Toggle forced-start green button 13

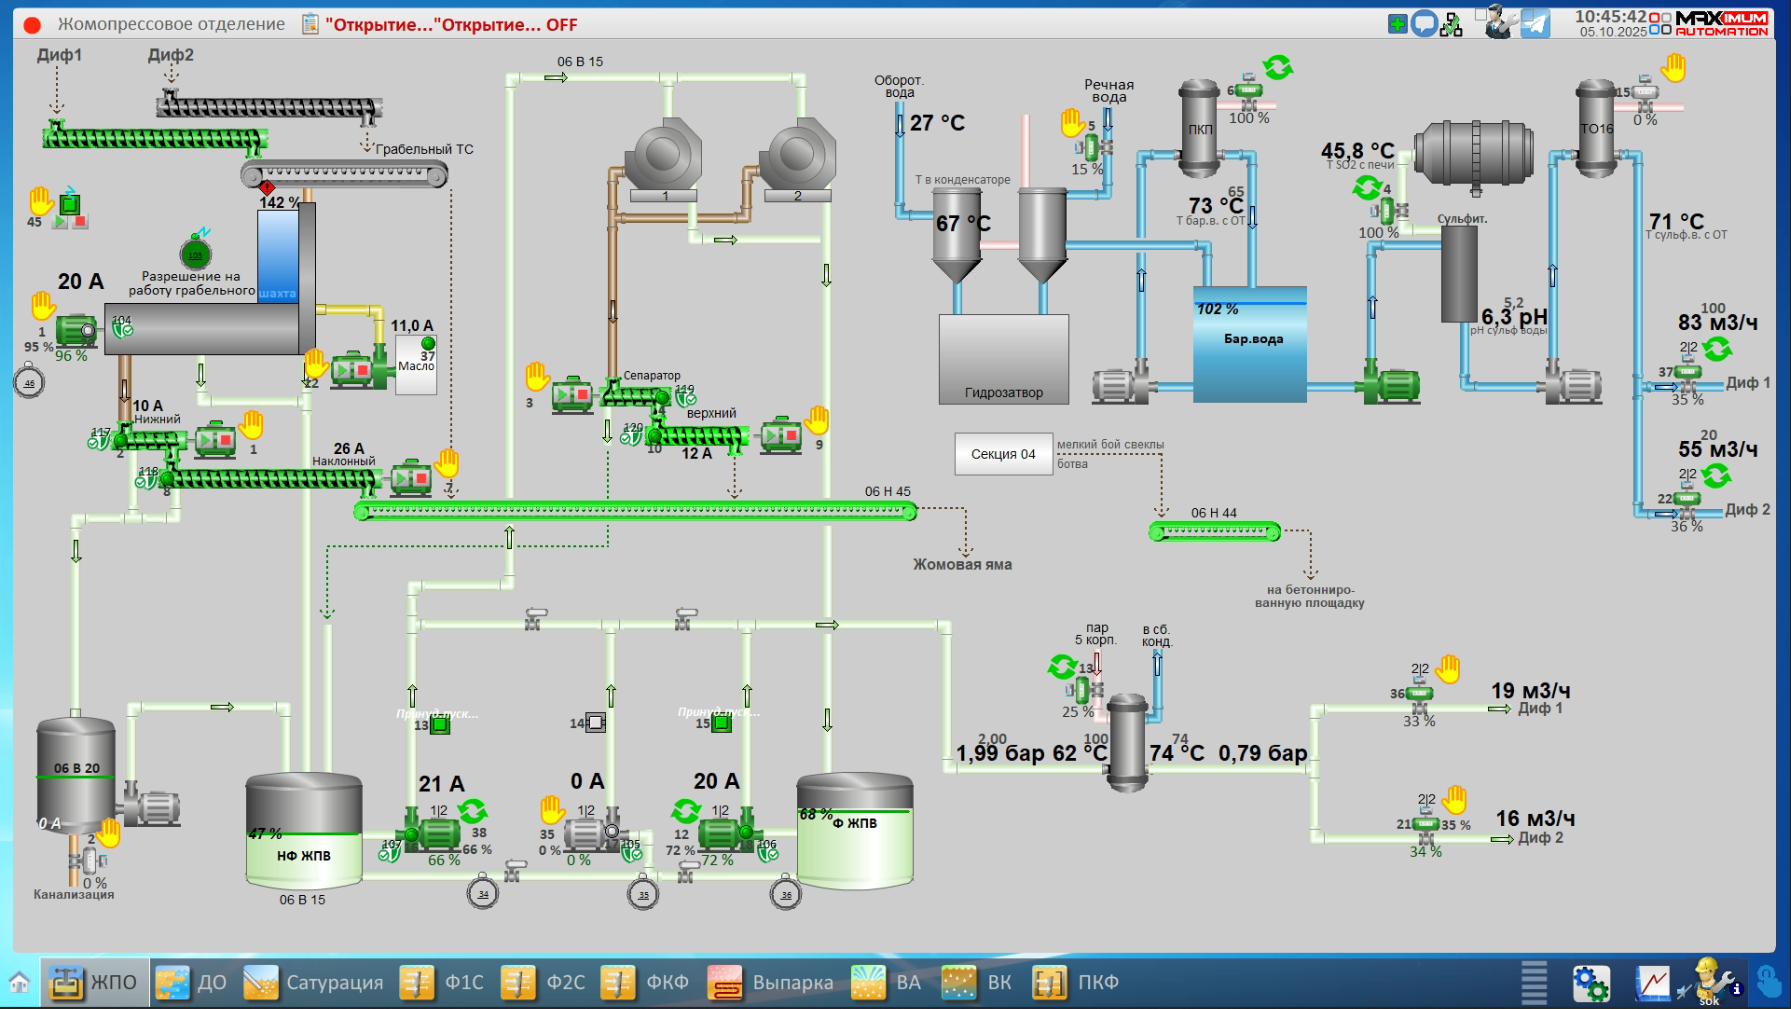pos(439,725)
